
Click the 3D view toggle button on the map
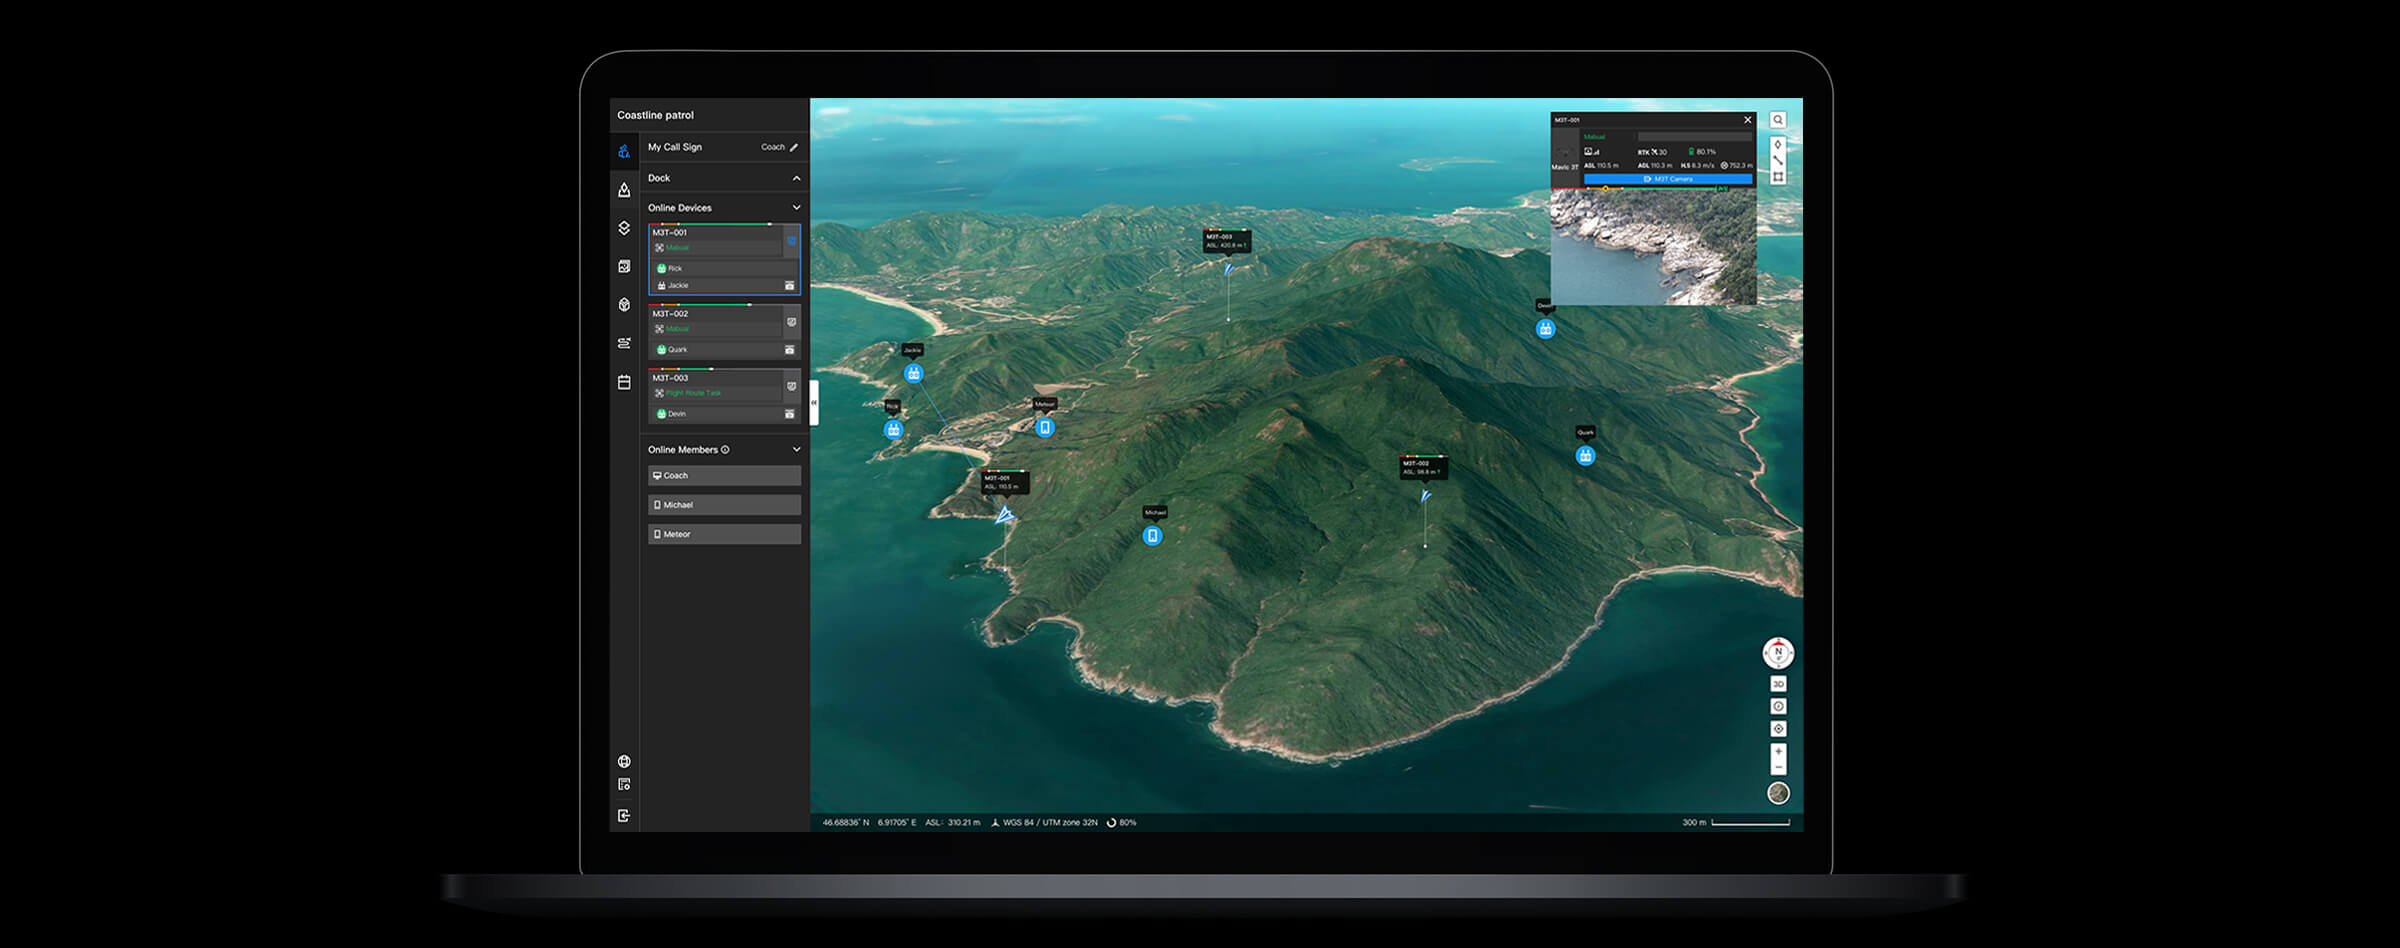tap(1779, 683)
